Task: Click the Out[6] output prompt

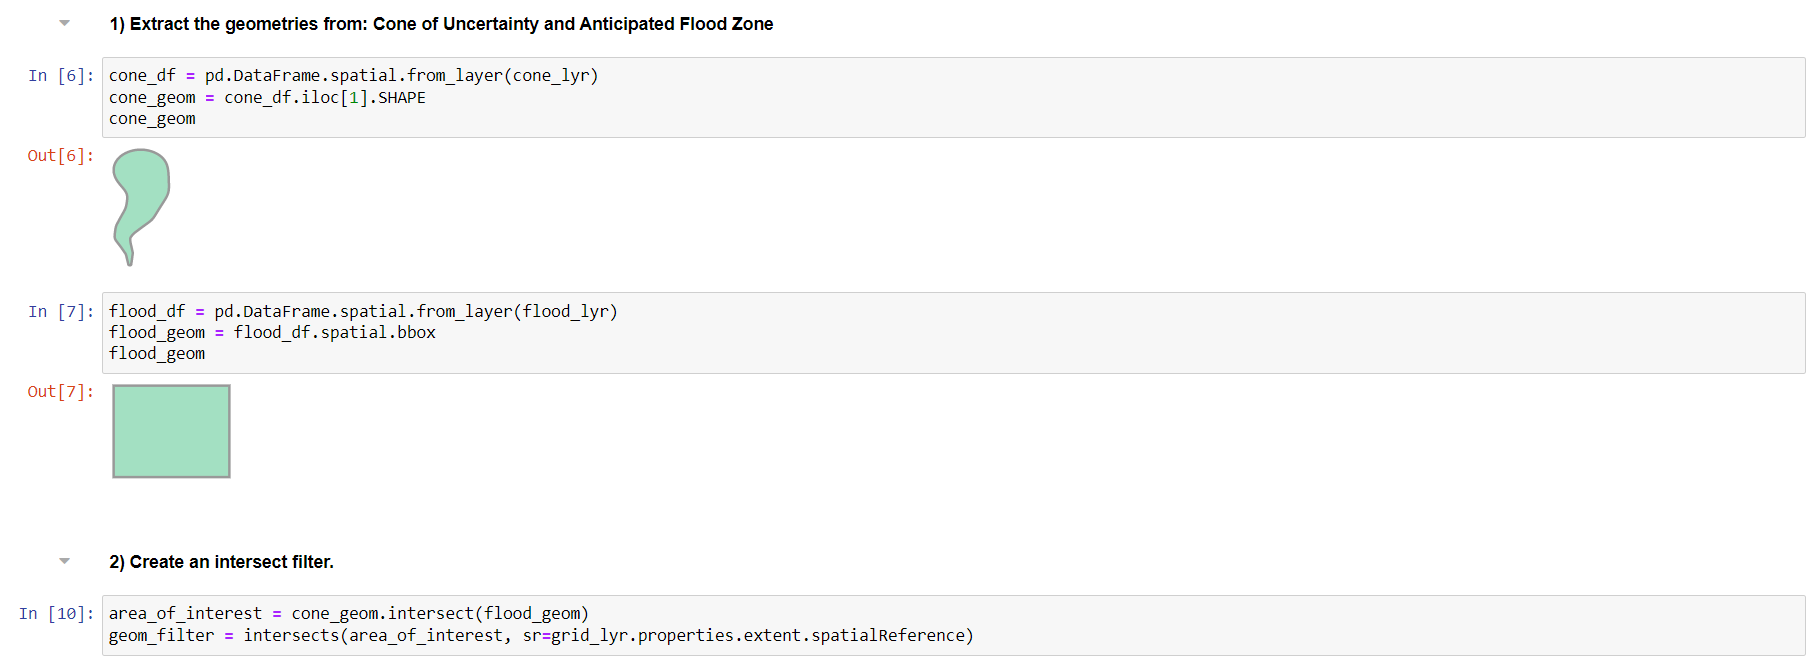Action: (x=61, y=156)
